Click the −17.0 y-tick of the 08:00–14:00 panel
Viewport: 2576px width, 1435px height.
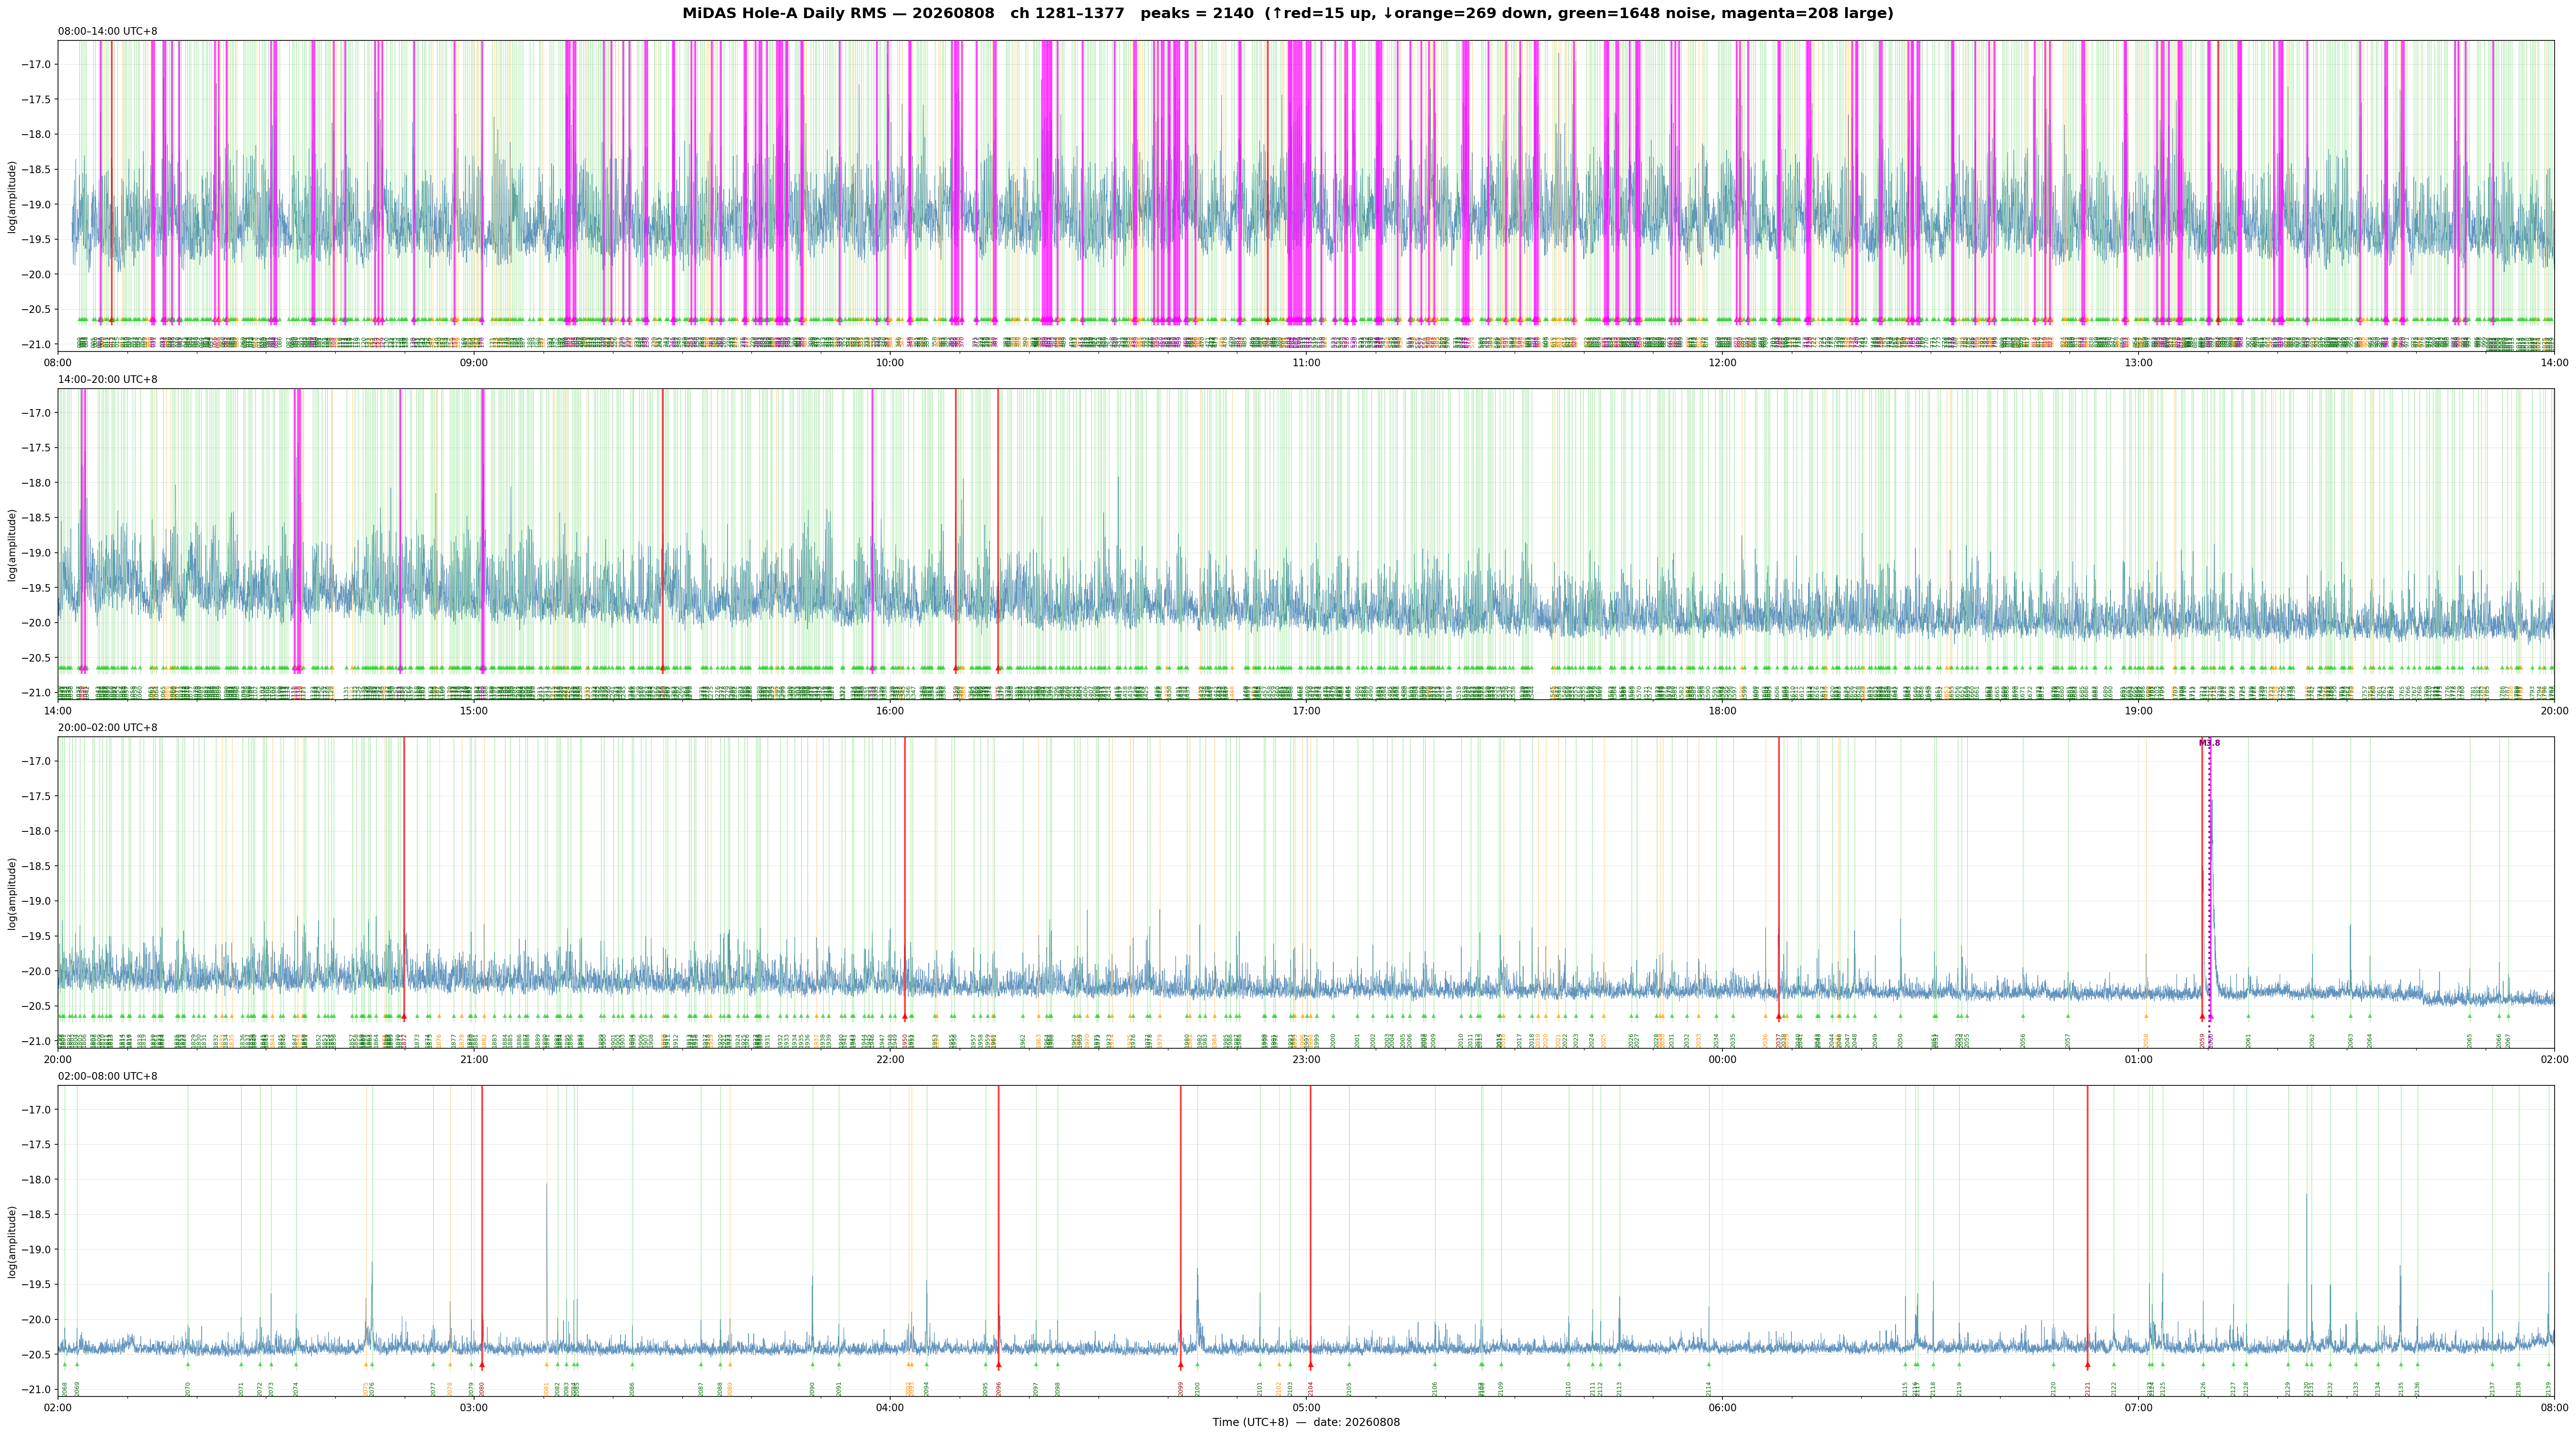coord(36,65)
